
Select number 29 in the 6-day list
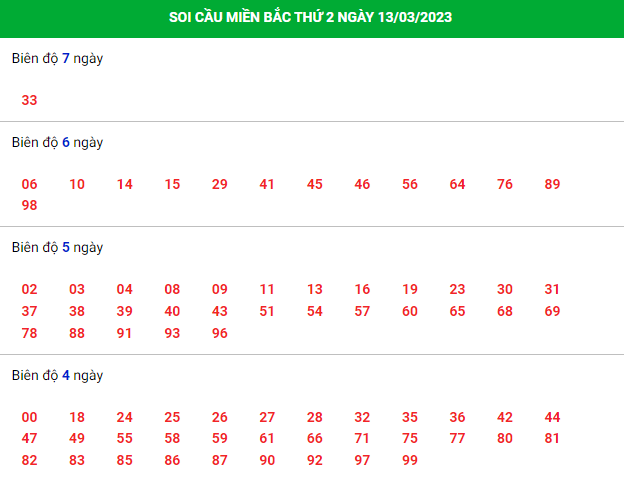pyautogui.click(x=220, y=184)
